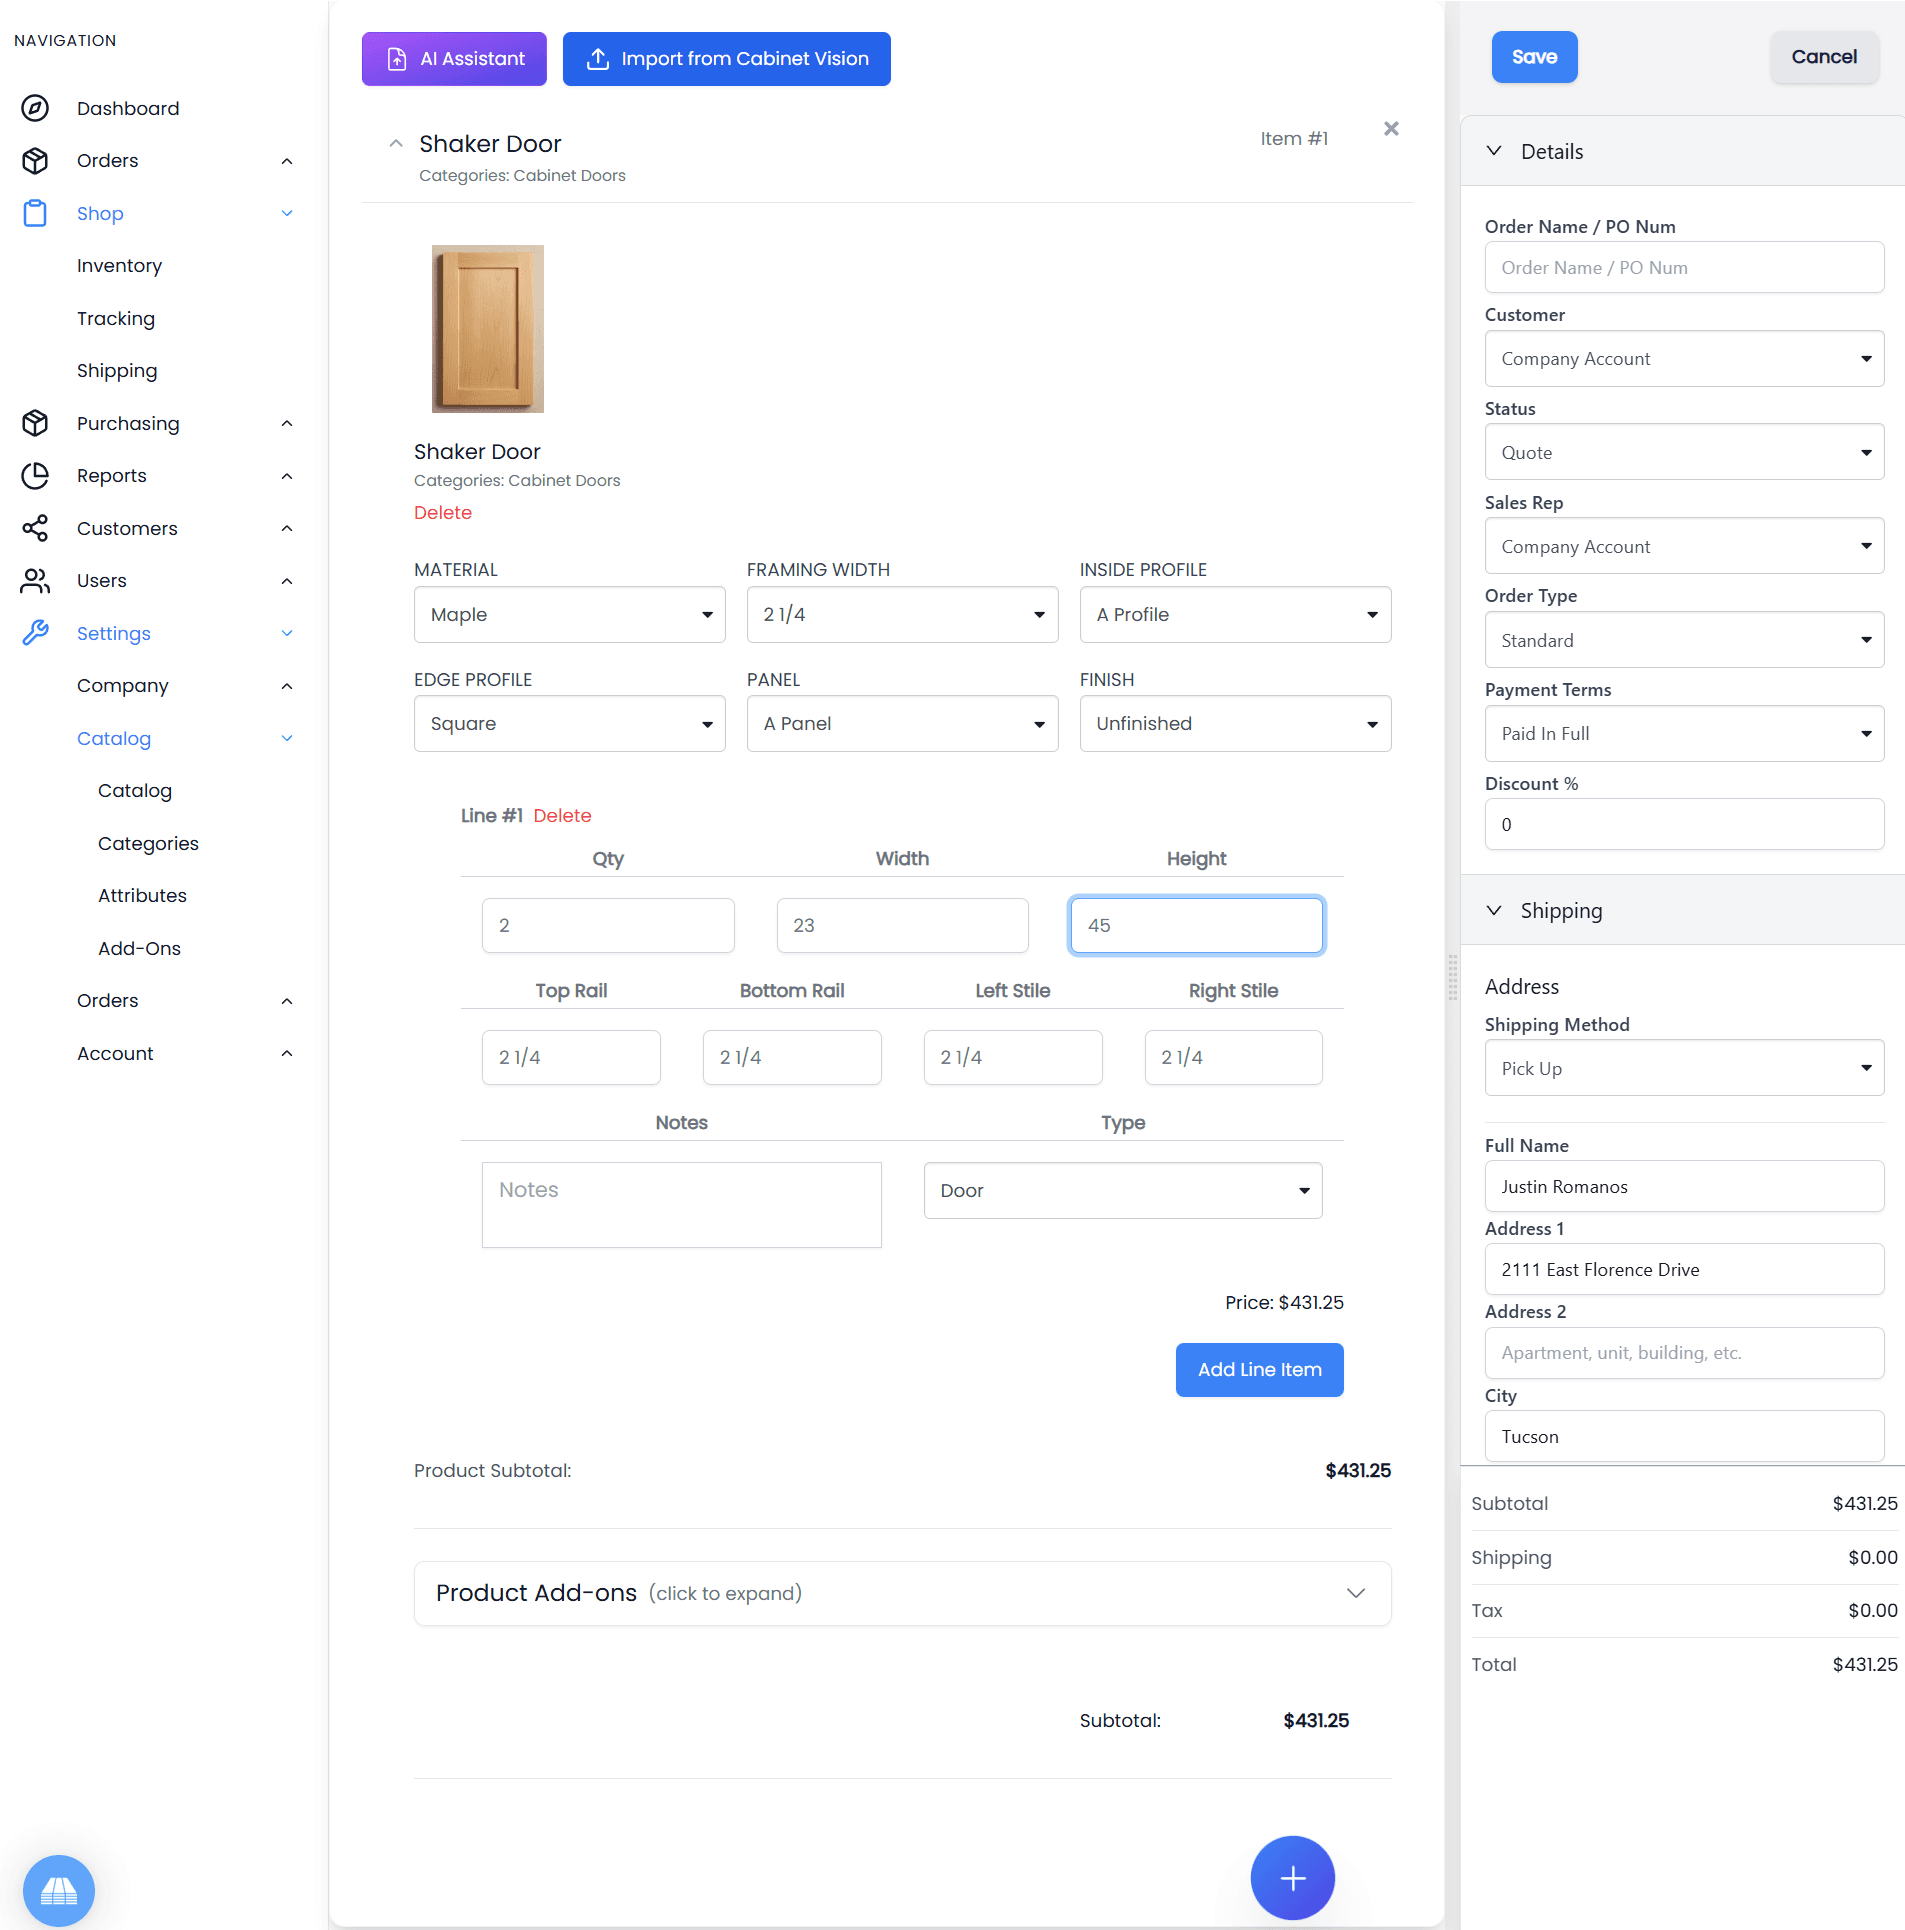1905x1930 pixels.
Task: Click the Customers network icon
Action: tap(36, 528)
